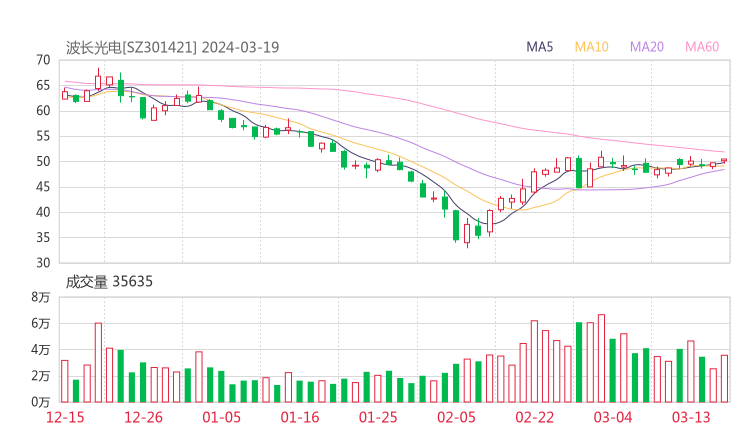Click the 02-22 date label
This screenshot has height=440, width=740.
point(534,417)
